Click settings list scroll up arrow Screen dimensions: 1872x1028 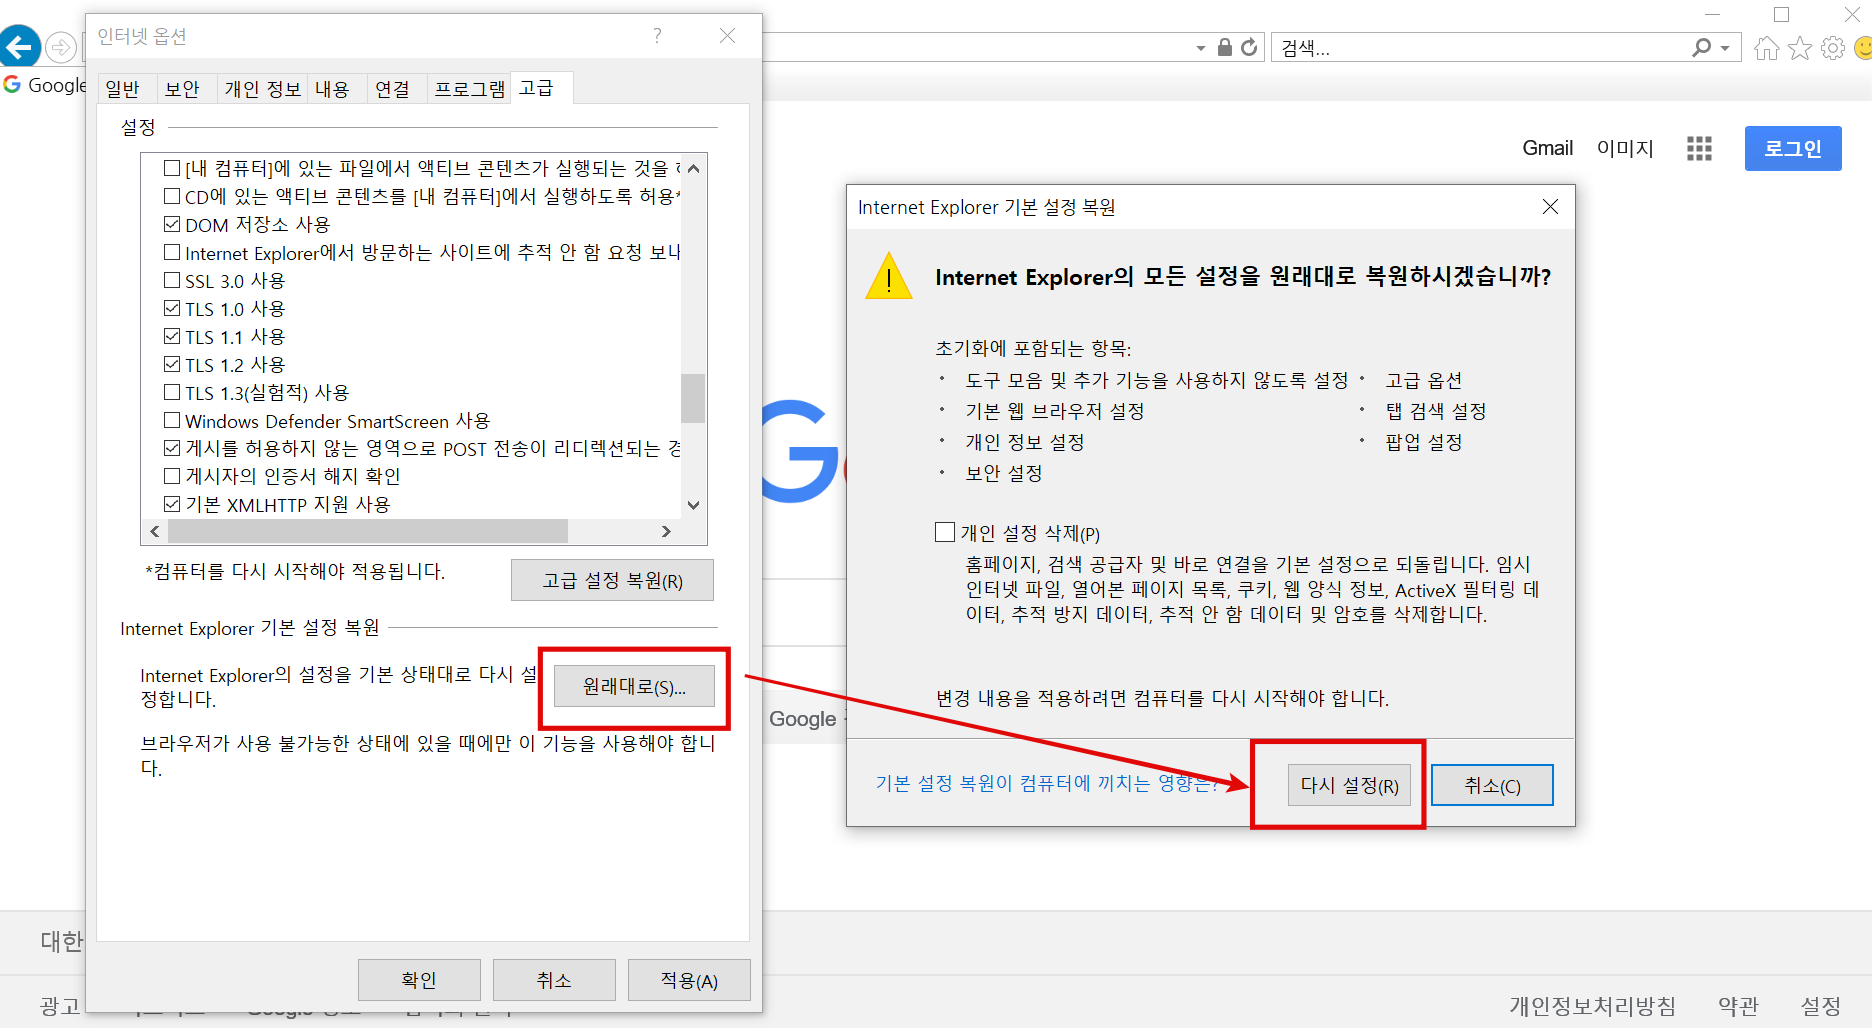693,168
